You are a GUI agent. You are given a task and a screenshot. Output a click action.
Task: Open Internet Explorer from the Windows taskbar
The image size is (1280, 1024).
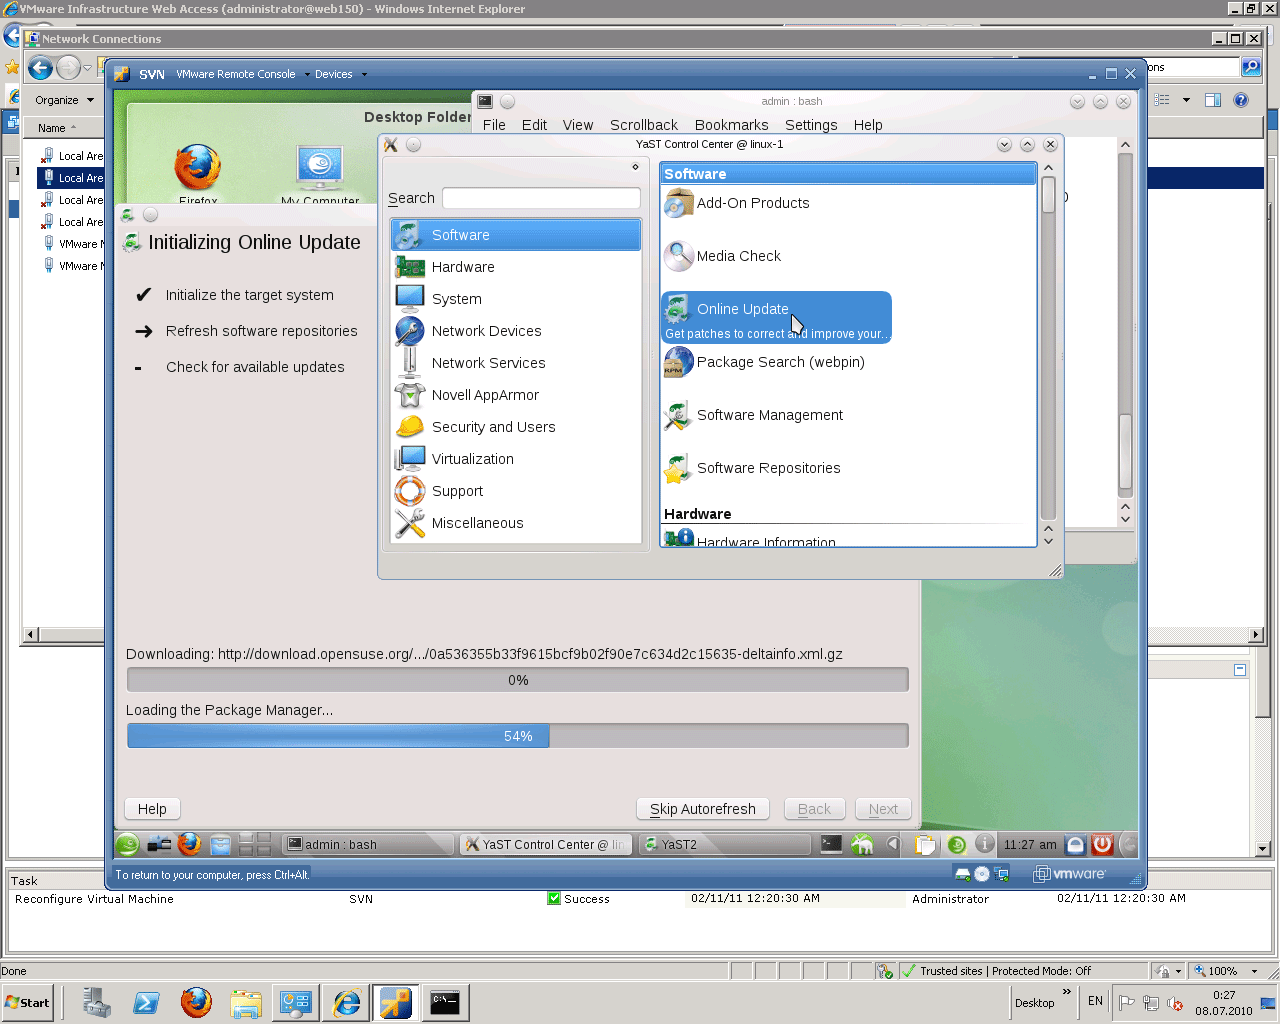click(x=346, y=1002)
